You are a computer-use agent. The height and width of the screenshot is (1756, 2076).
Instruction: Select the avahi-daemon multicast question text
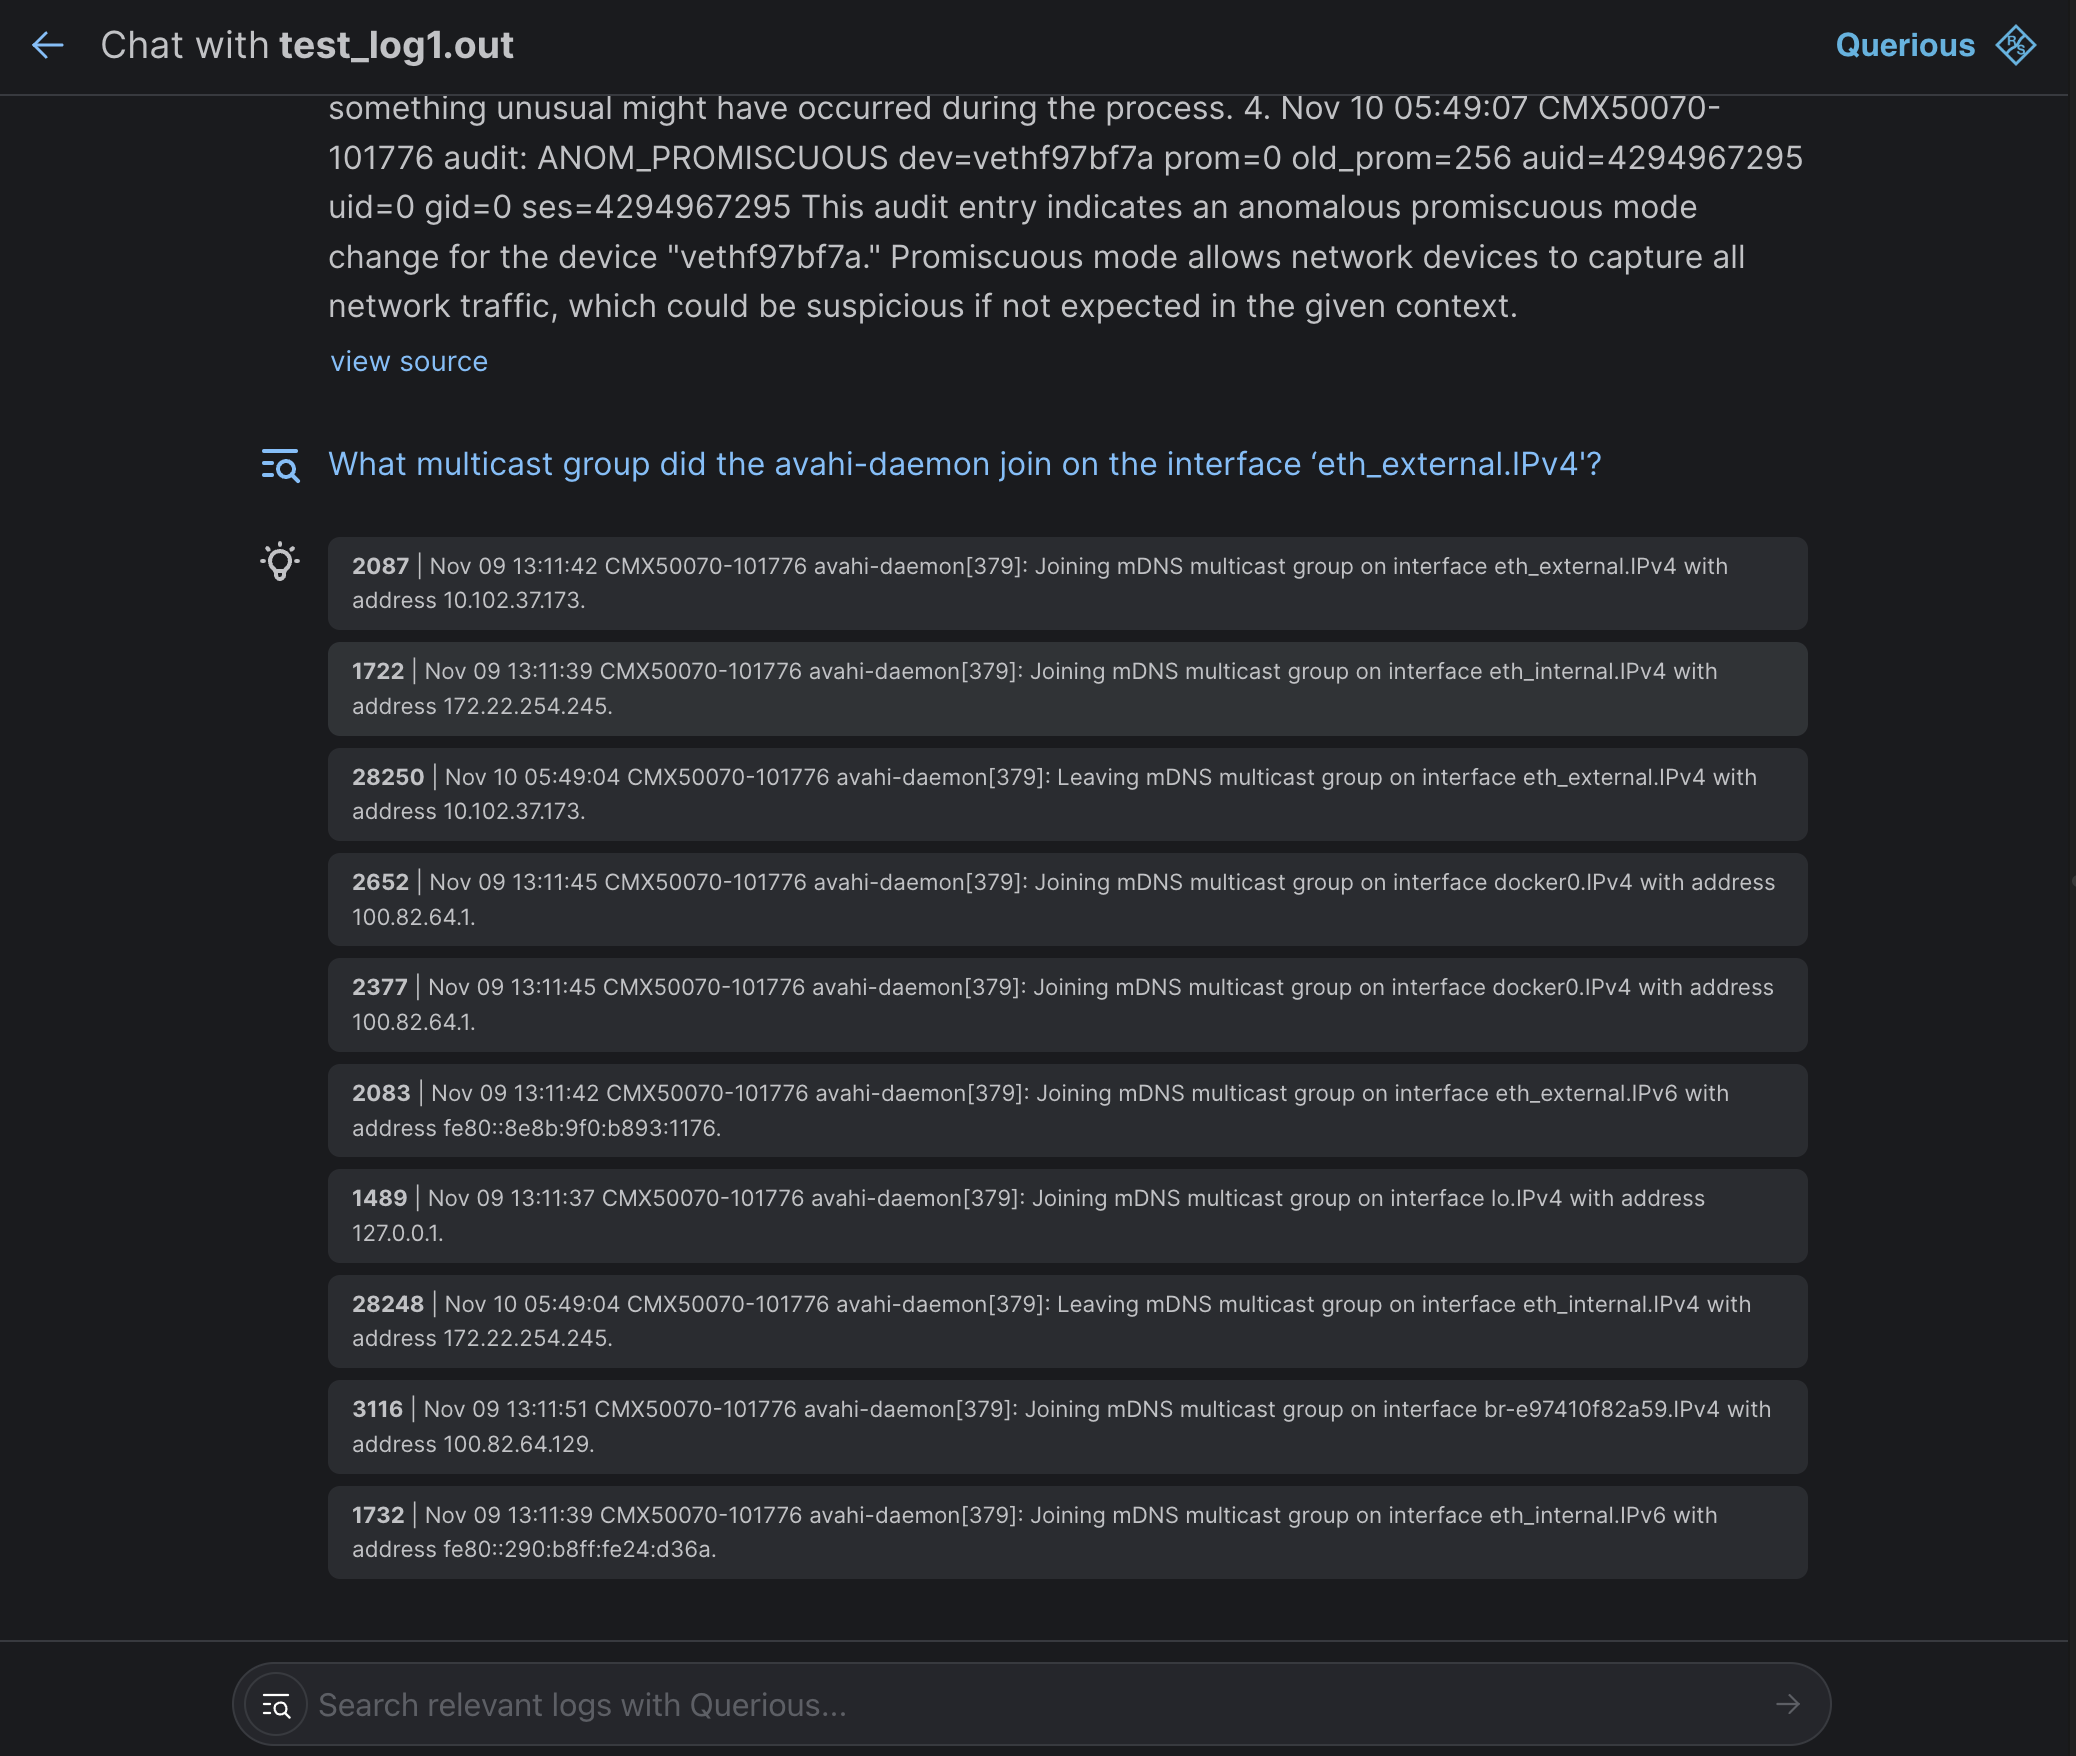[964, 464]
